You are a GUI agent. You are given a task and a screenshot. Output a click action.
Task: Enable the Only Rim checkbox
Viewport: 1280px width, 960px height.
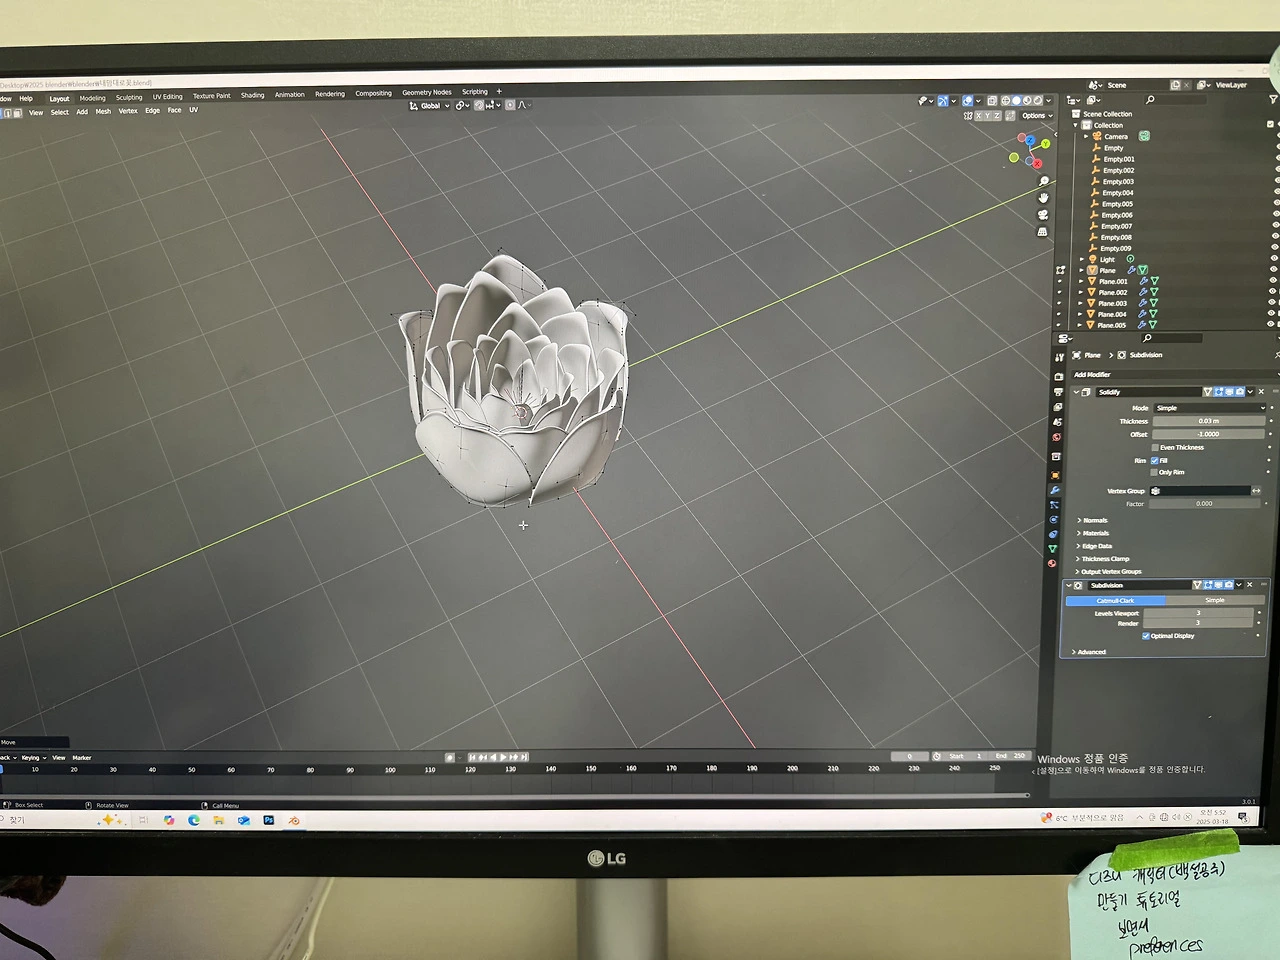coord(1155,472)
